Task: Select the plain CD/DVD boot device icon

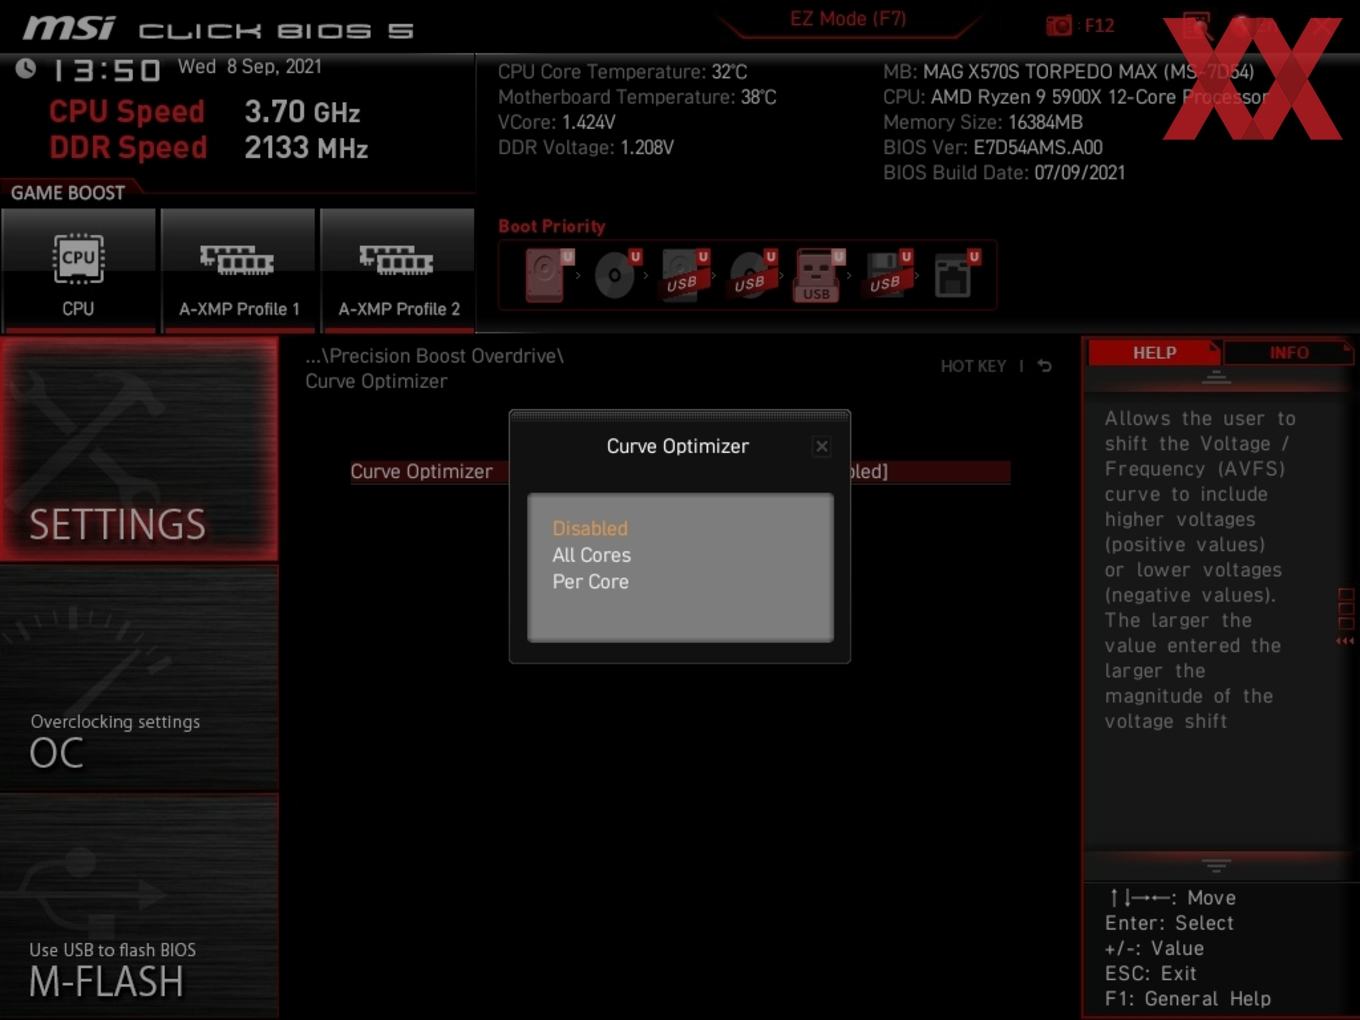Action: (616, 275)
